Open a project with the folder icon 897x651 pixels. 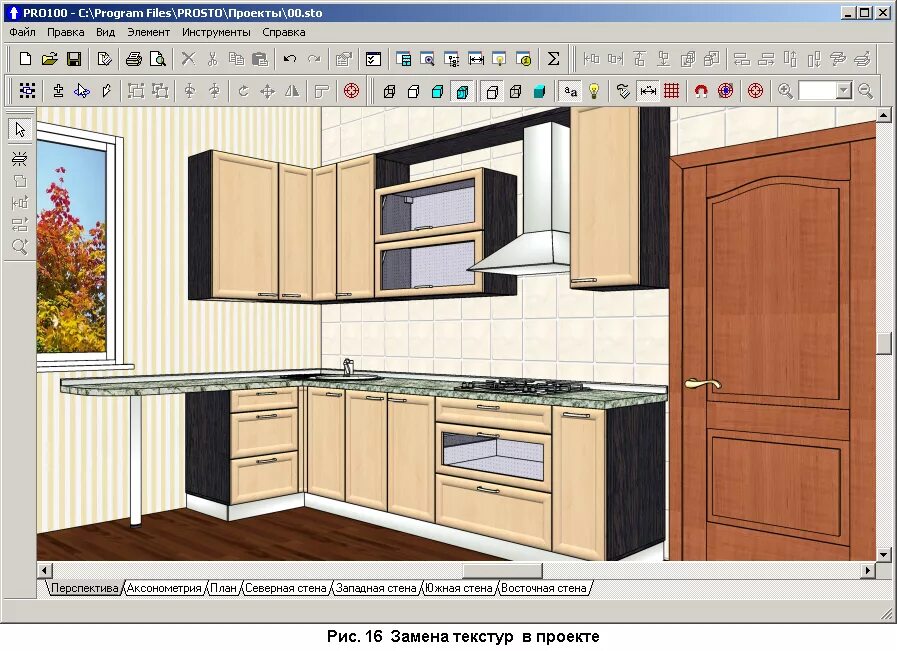(x=50, y=58)
